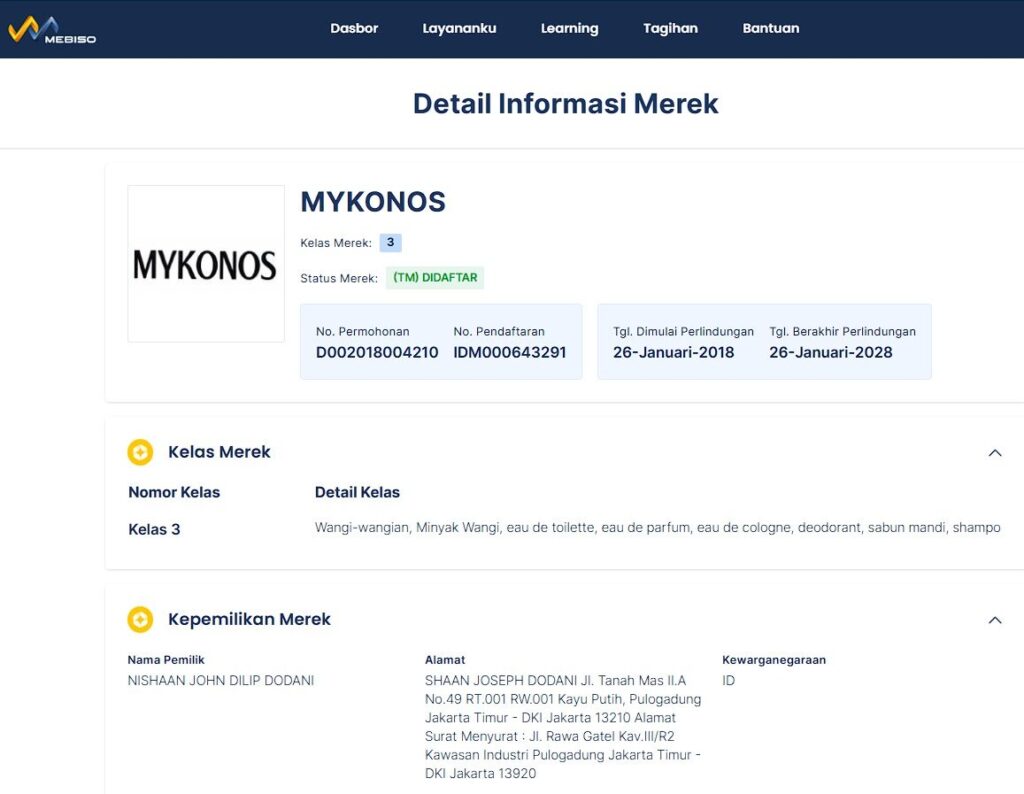
Task: Click the Kelas Merek section title
Action: (x=219, y=452)
